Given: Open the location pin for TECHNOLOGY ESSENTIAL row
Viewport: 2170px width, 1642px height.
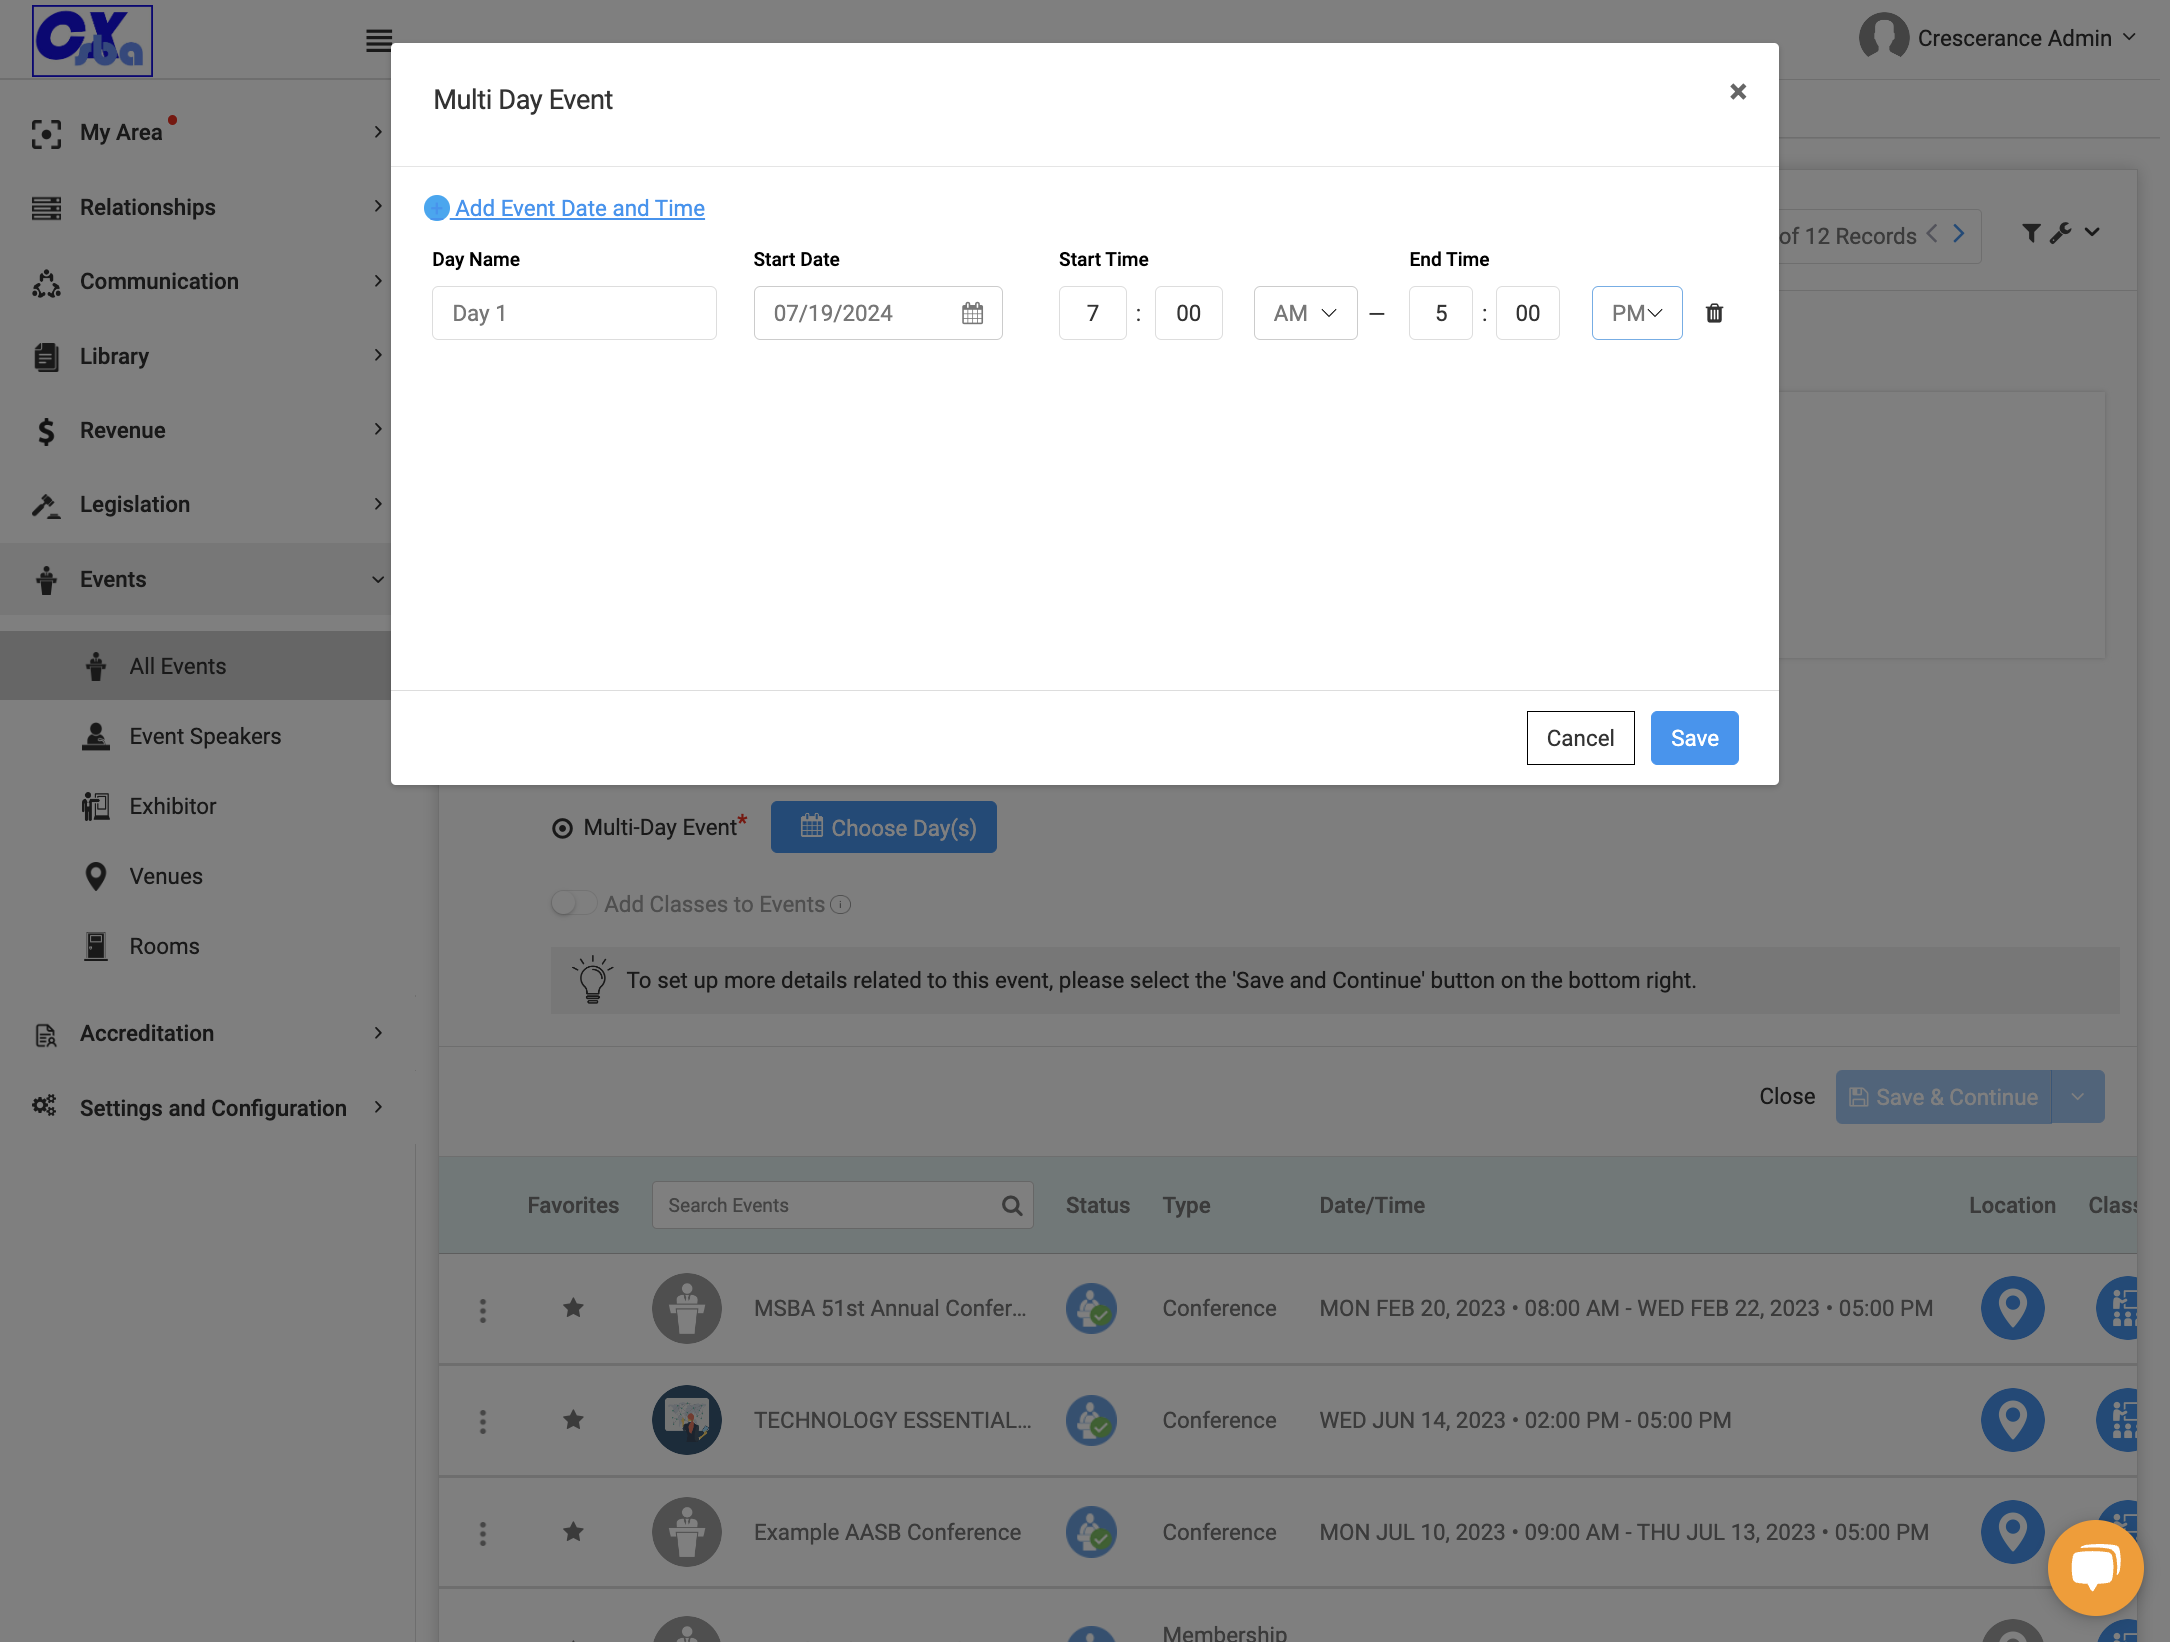Looking at the screenshot, I should tap(2012, 1420).
